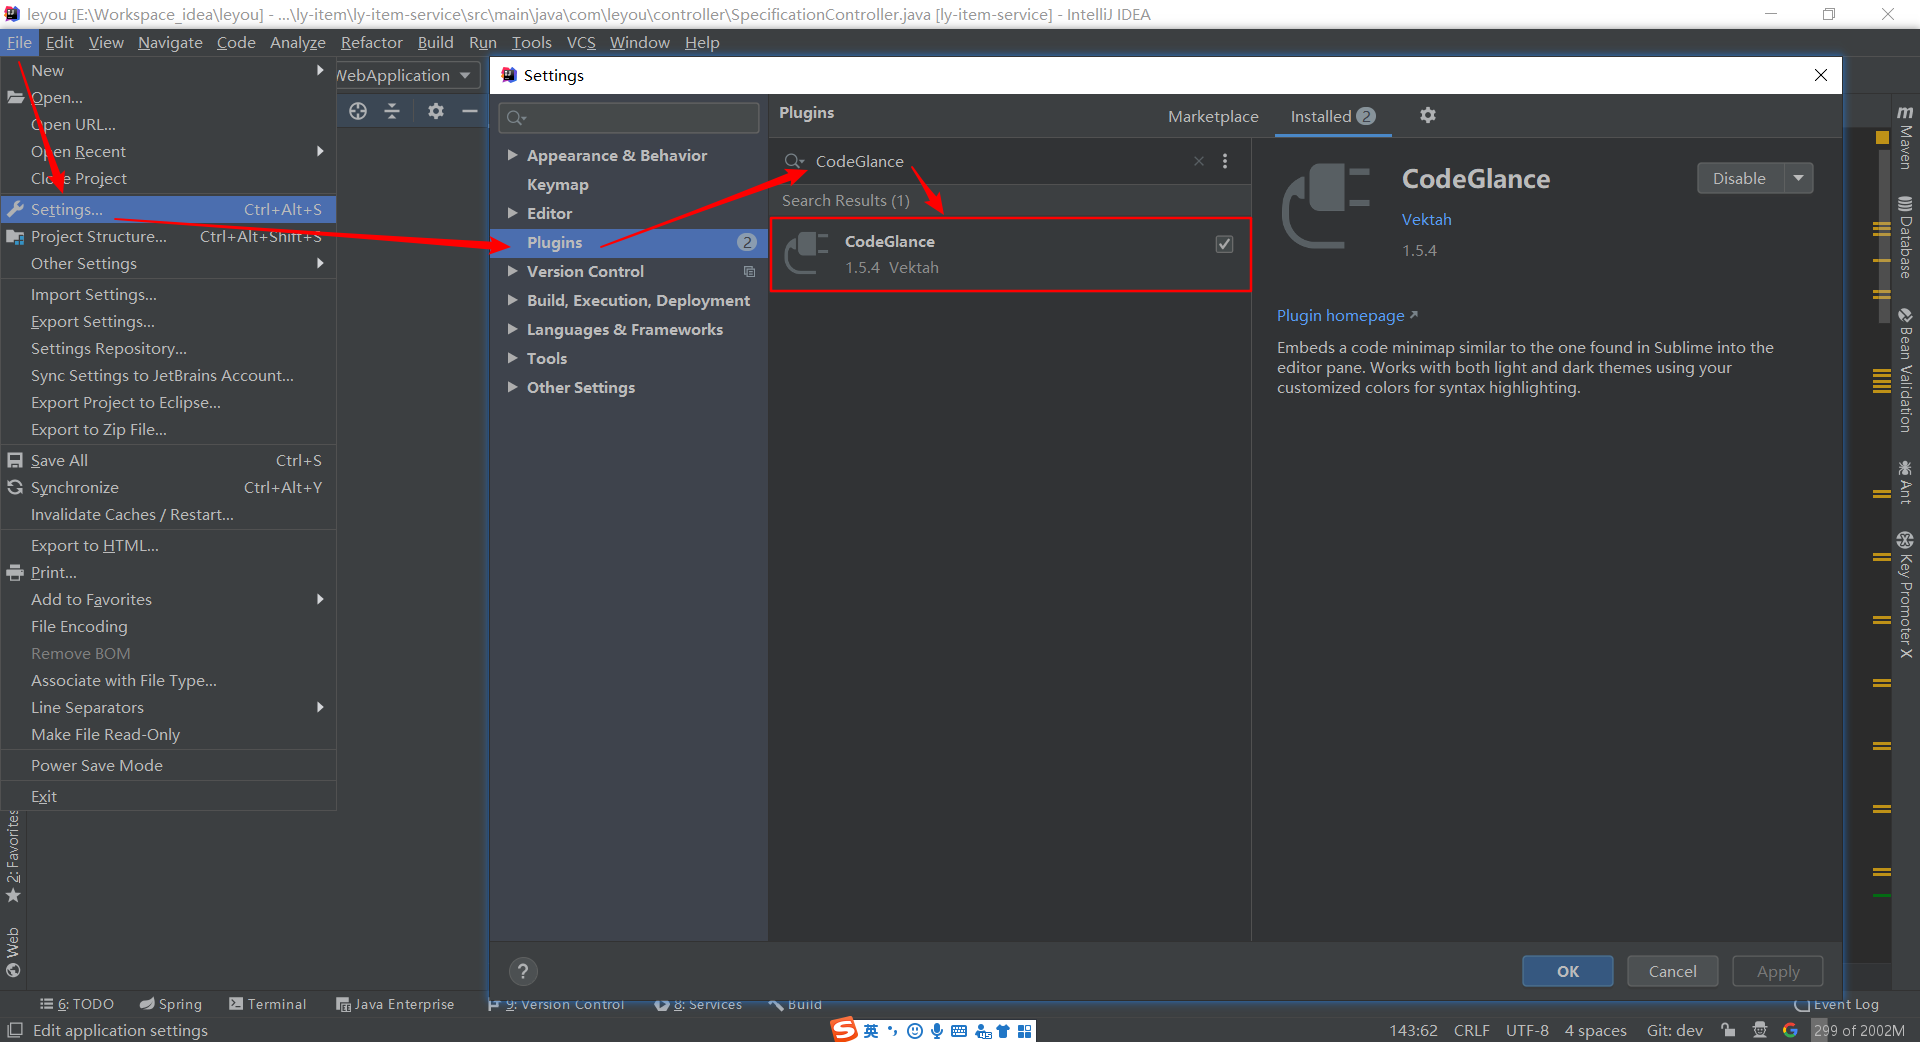Open the Bean Validation tool window
This screenshot has height=1042, width=1920.
(1905, 371)
